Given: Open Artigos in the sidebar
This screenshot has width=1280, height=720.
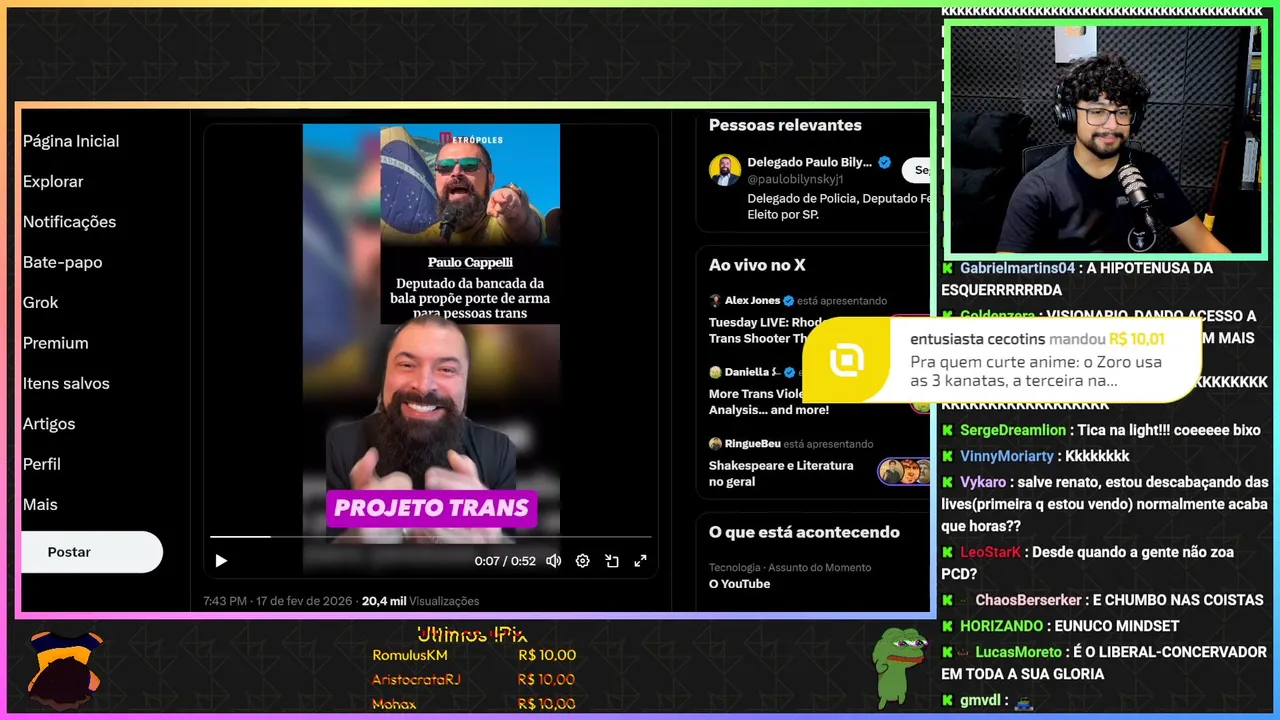Looking at the screenshot, I should coord(49,424).
